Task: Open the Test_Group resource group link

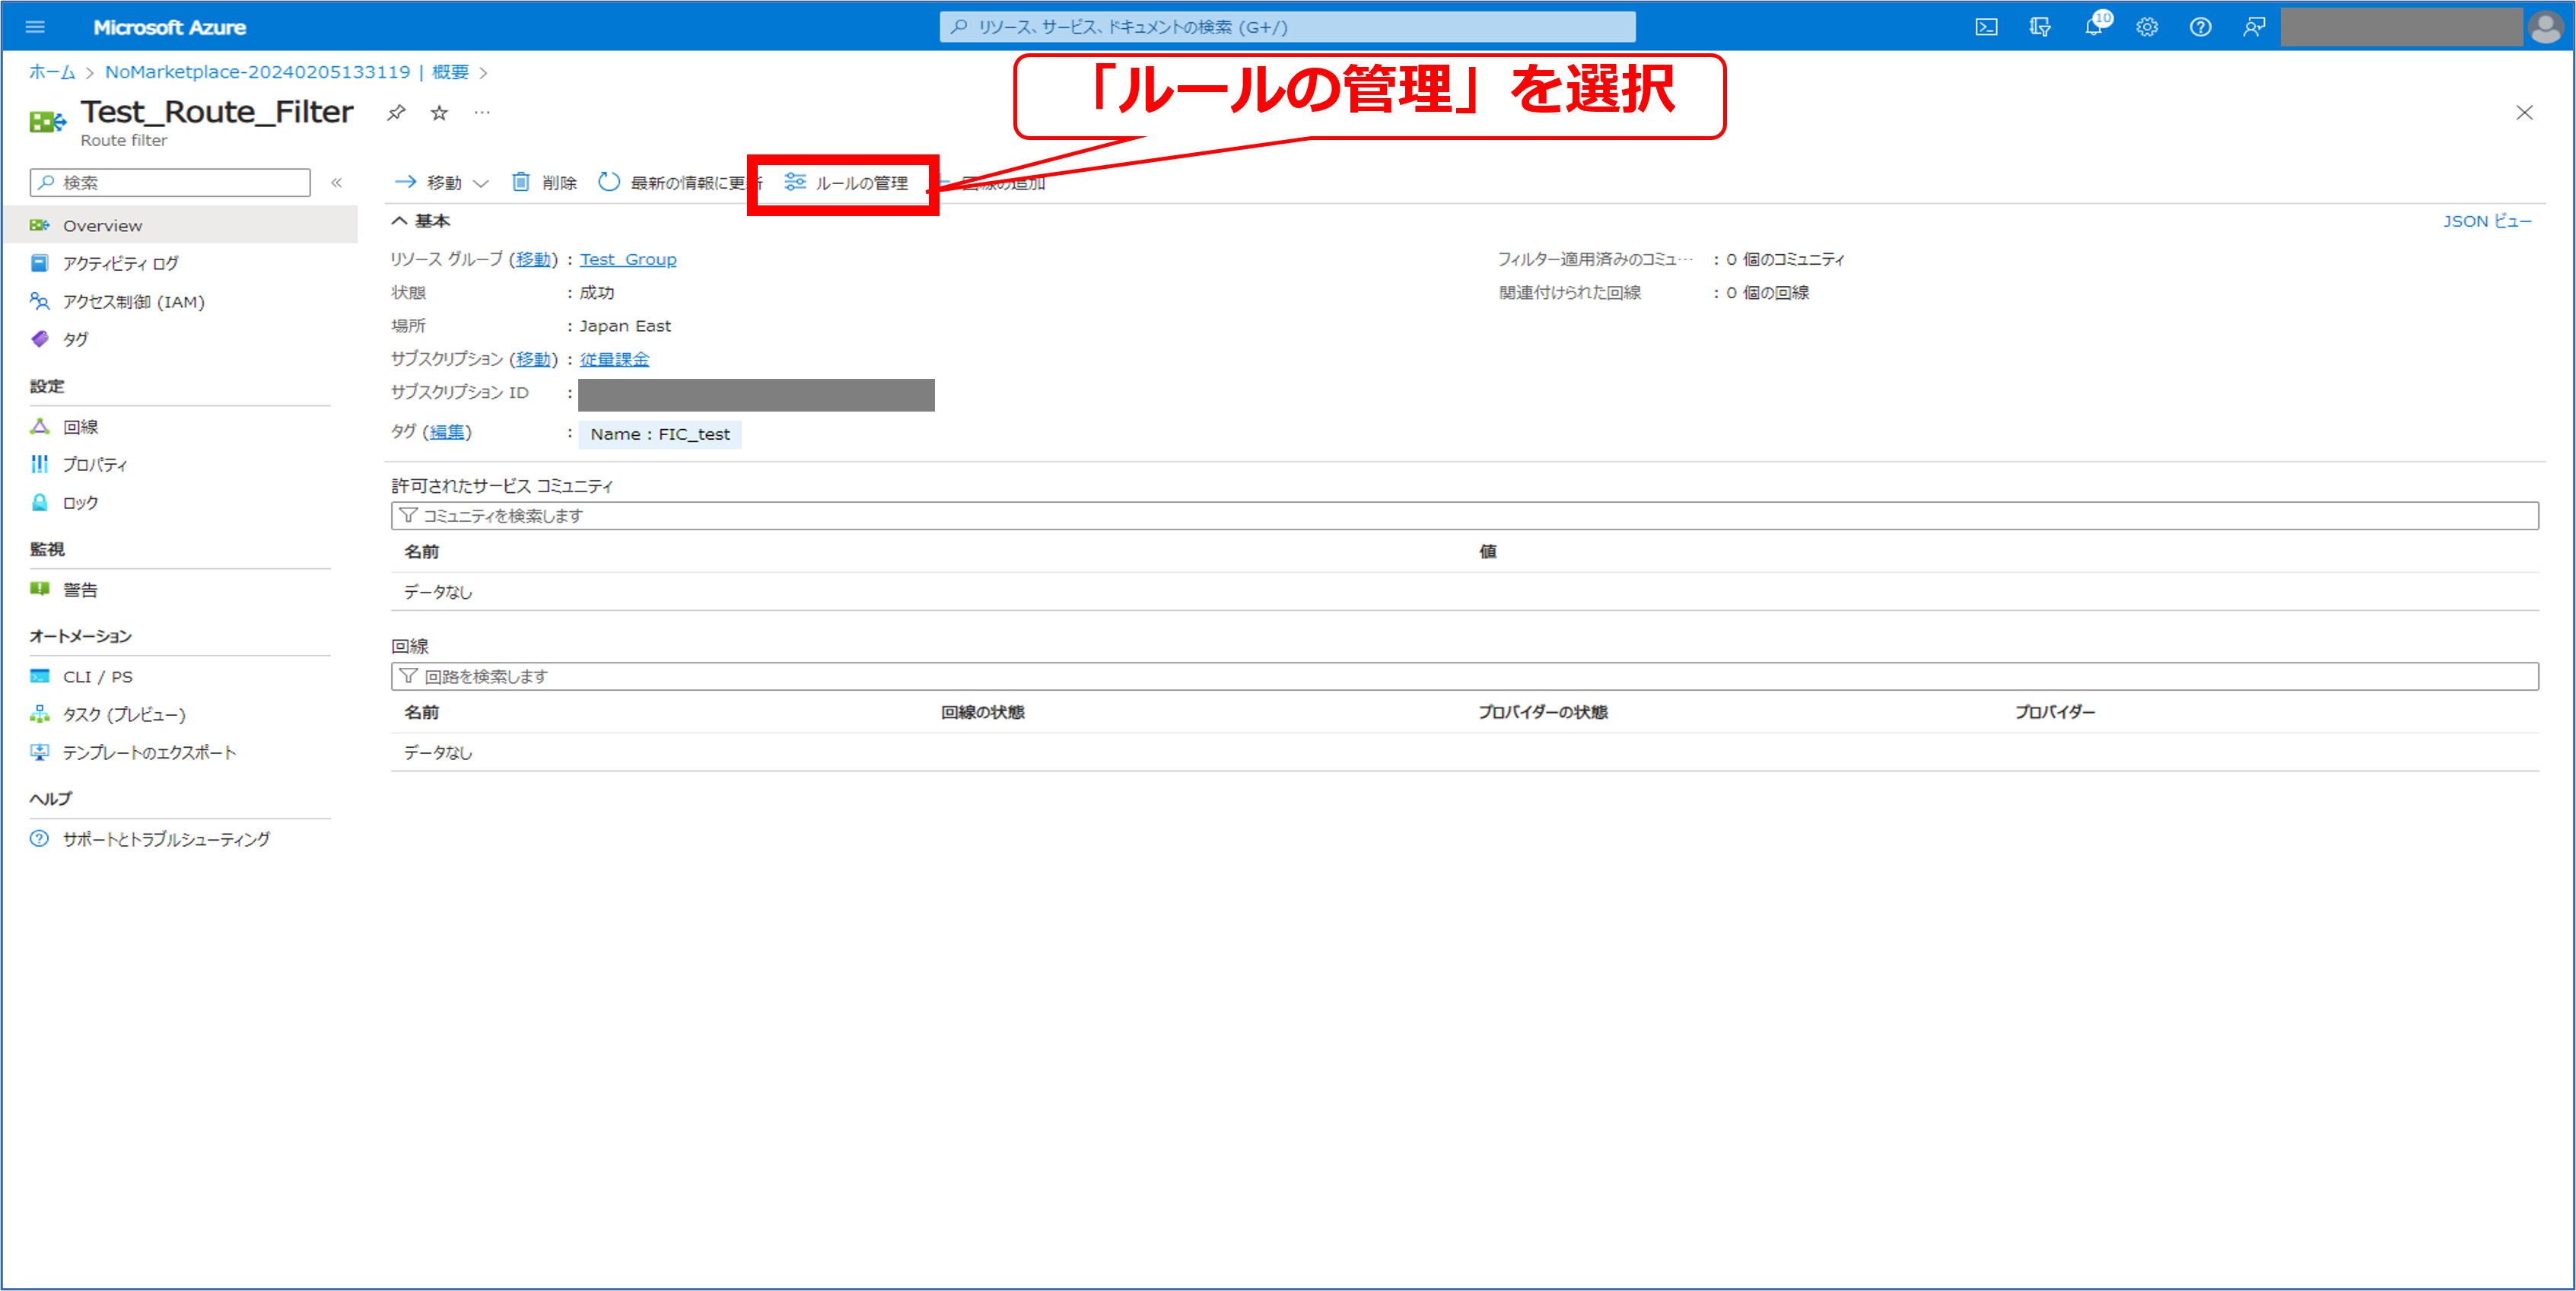Action: [x=628, y=259]
